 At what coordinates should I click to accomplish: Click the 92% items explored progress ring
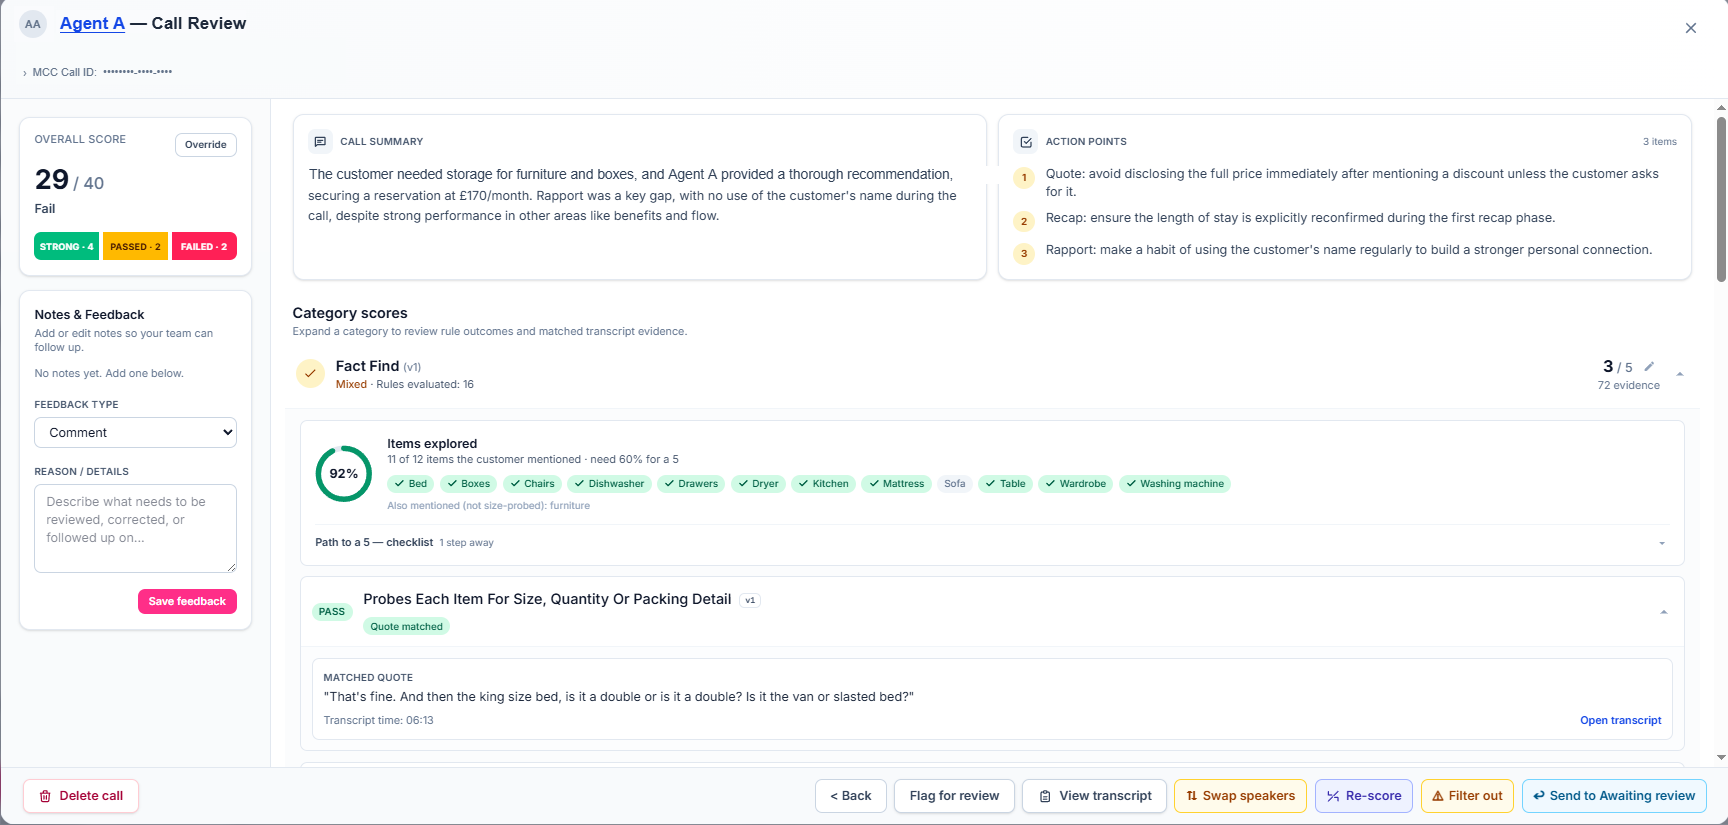click(344, 474)
